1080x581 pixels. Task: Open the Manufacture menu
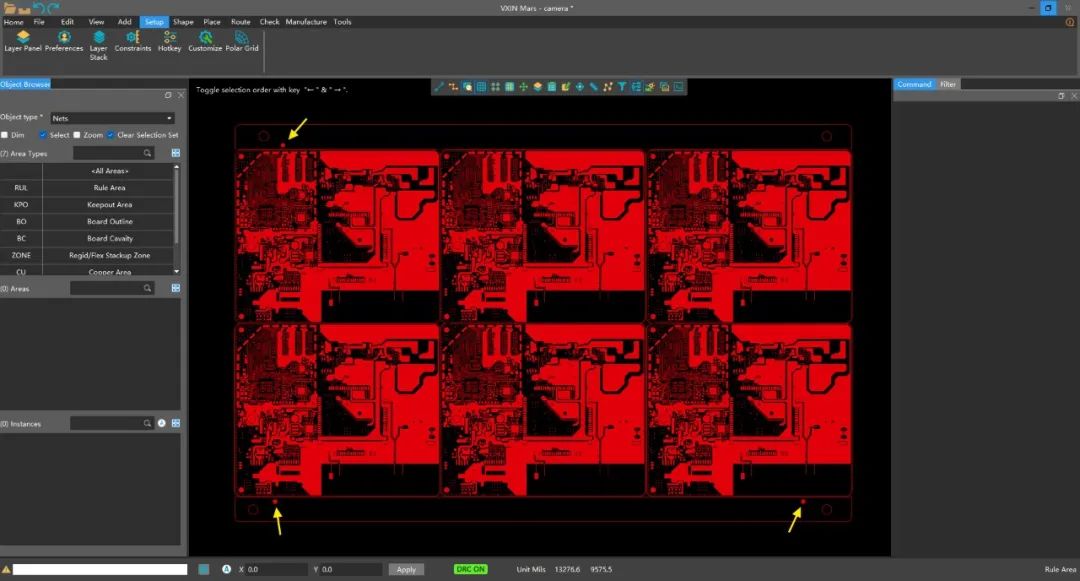305,21
